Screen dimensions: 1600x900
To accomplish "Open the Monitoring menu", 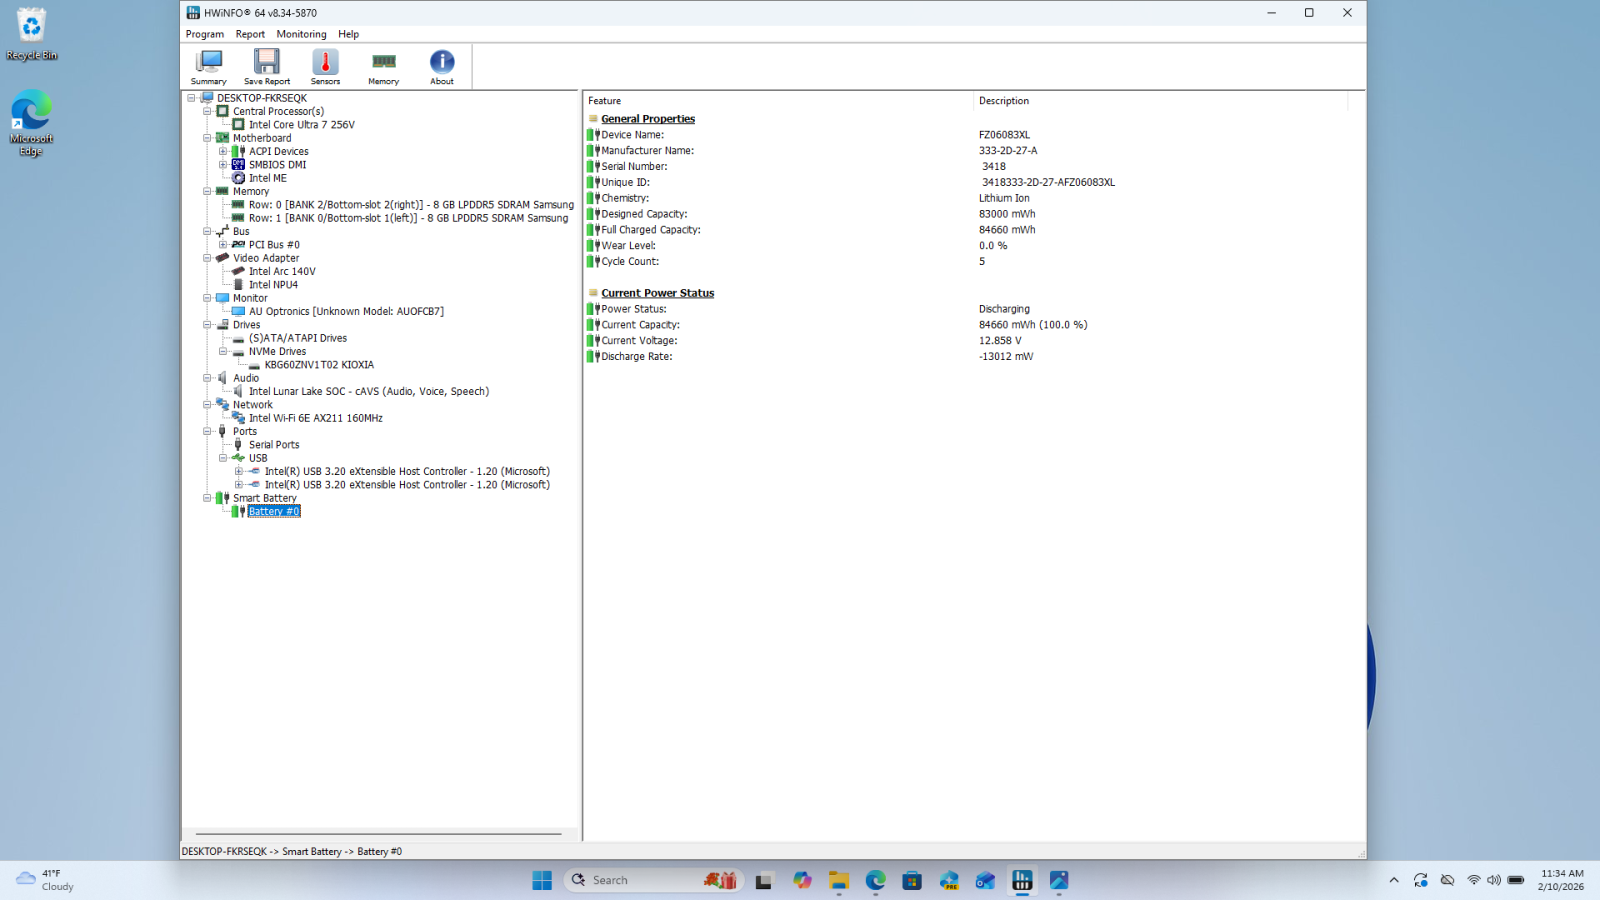I will [301, 34].
